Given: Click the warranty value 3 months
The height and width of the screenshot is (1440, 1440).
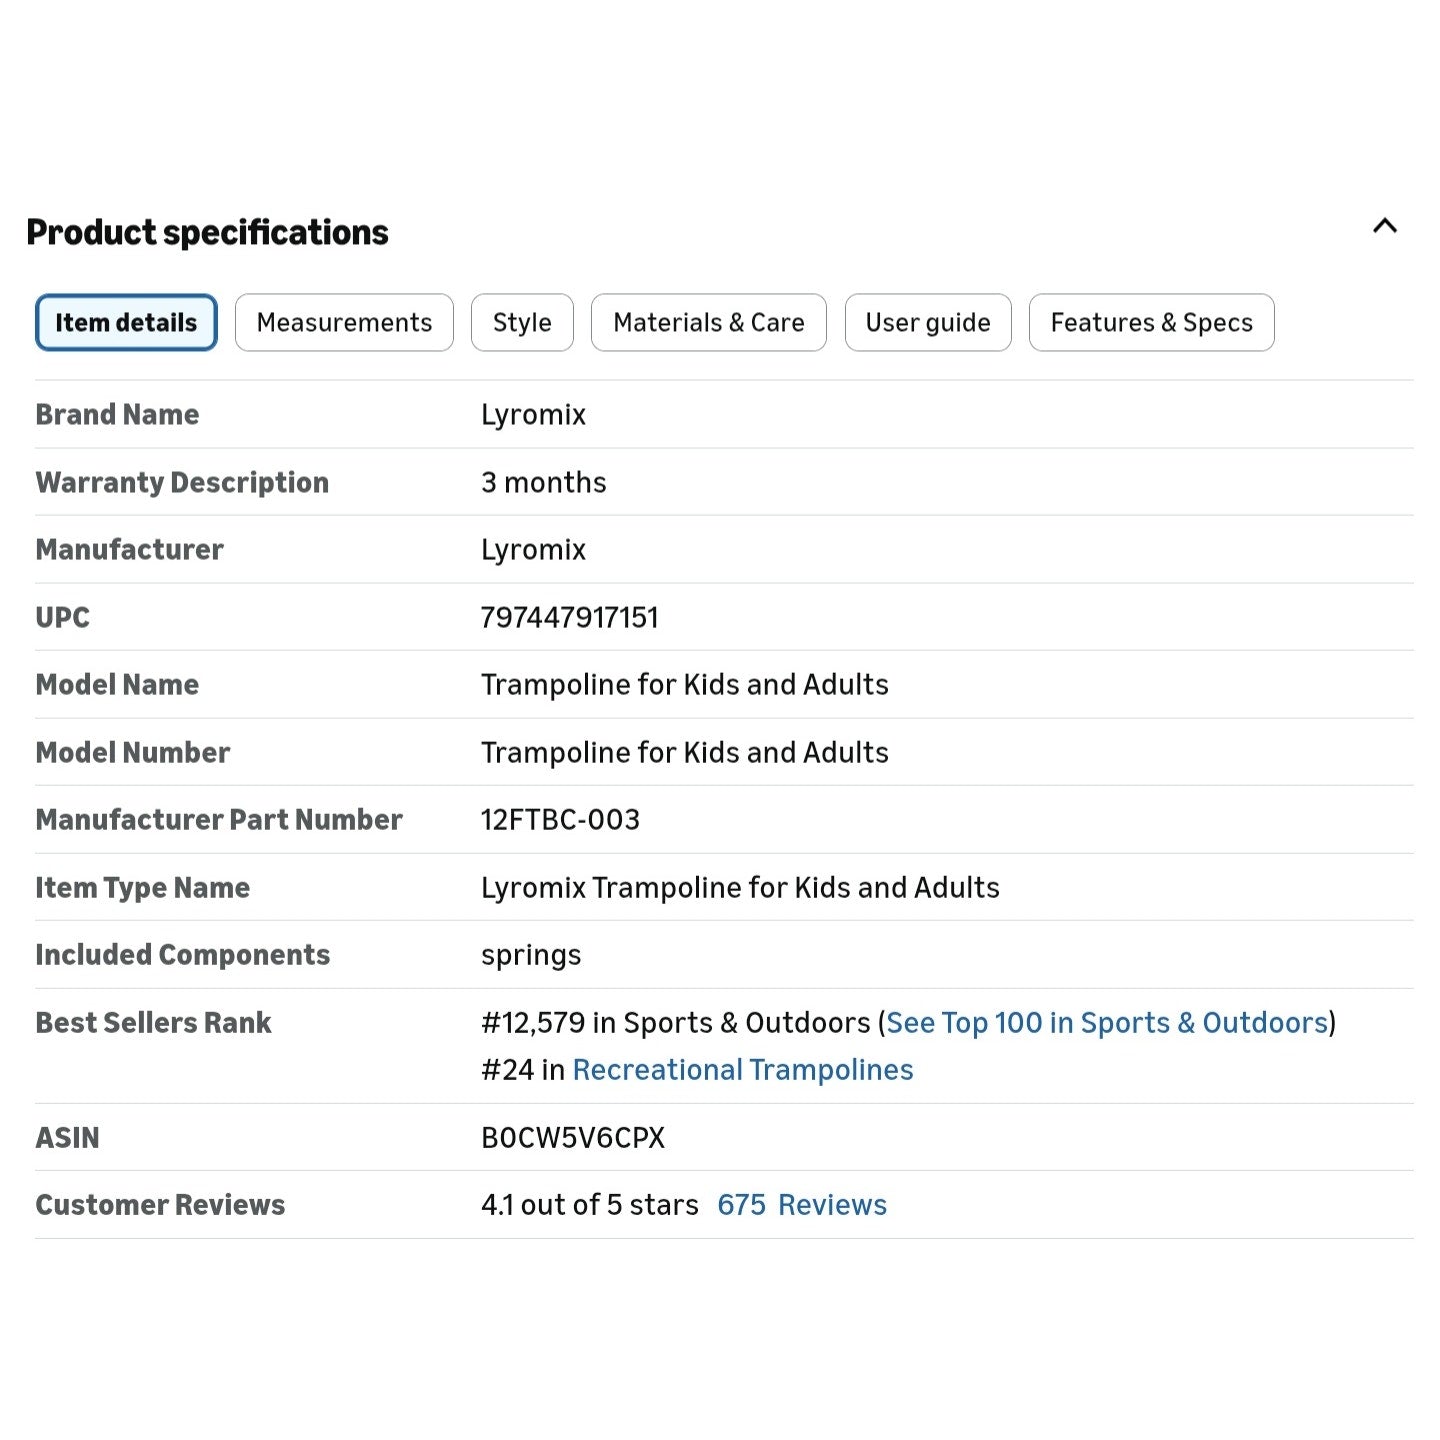Looking at the screenshot, I should pyautogui.click(x=544, y=482).
